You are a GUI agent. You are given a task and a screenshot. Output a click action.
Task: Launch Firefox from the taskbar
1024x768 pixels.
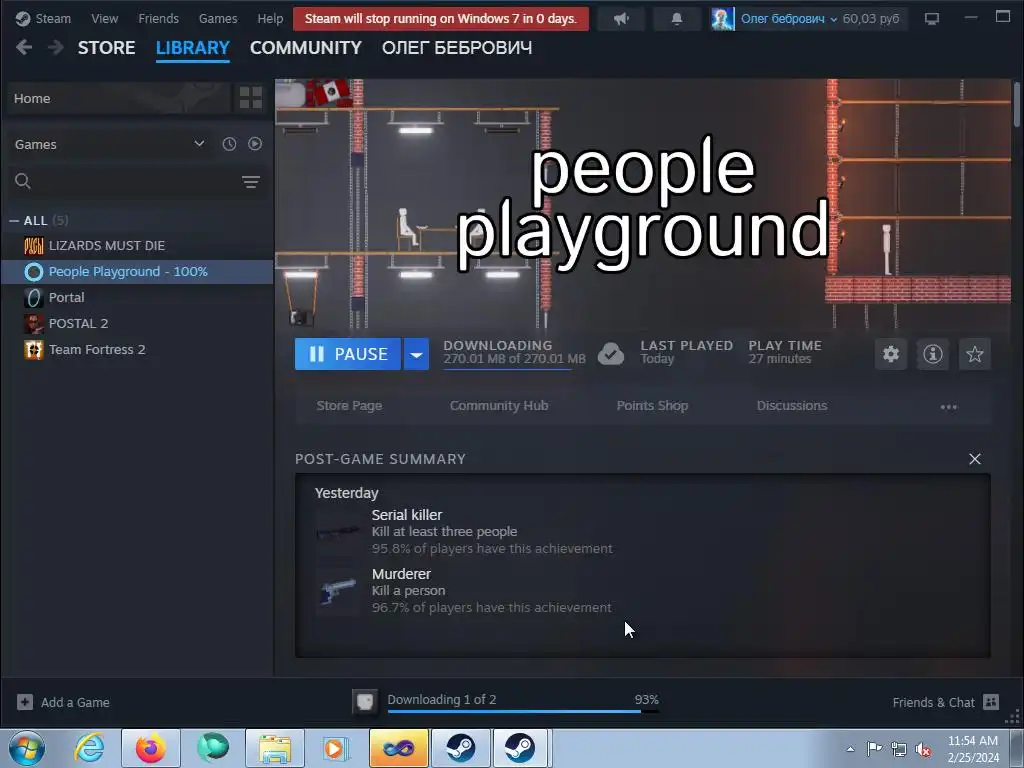coord(151,748)
